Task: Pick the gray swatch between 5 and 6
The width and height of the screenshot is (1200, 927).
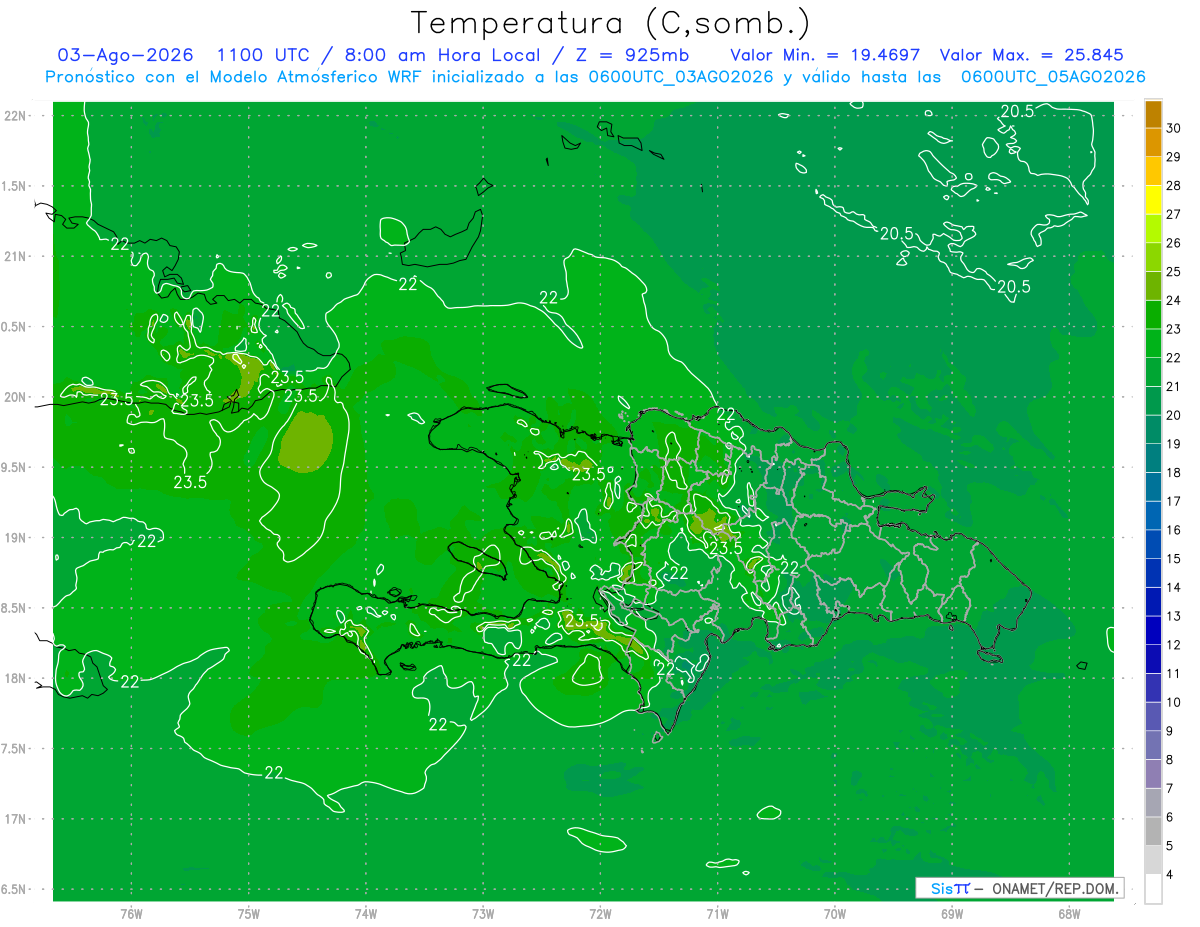Action: 1153,832
